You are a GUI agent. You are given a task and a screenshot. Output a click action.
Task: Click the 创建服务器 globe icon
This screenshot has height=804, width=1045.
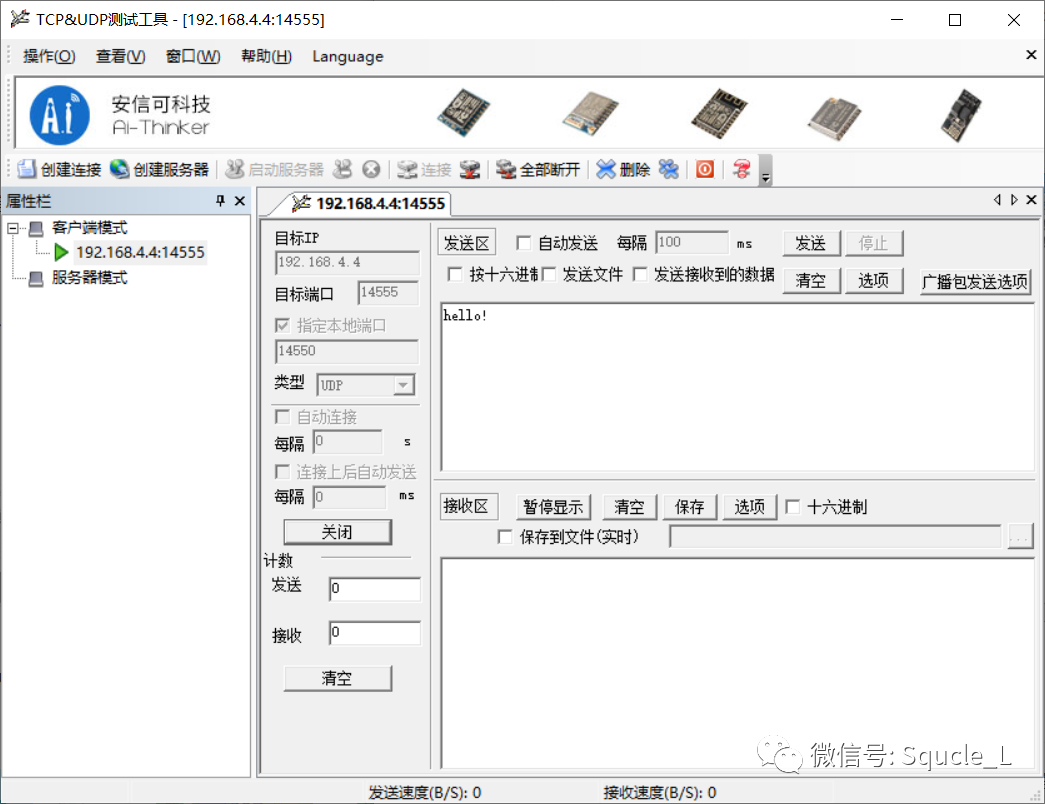tap(119, 169)
